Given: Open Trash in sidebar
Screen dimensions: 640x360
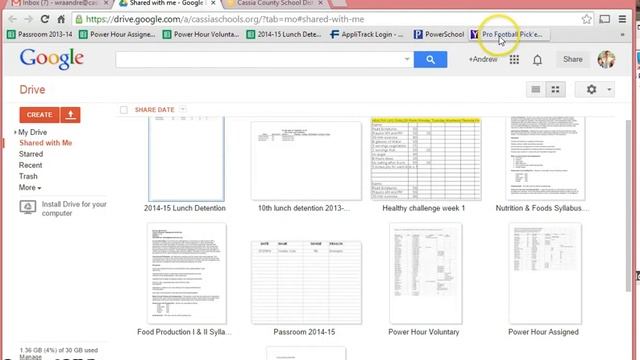Looking at the screenshot, I should [x=28, y=176].
